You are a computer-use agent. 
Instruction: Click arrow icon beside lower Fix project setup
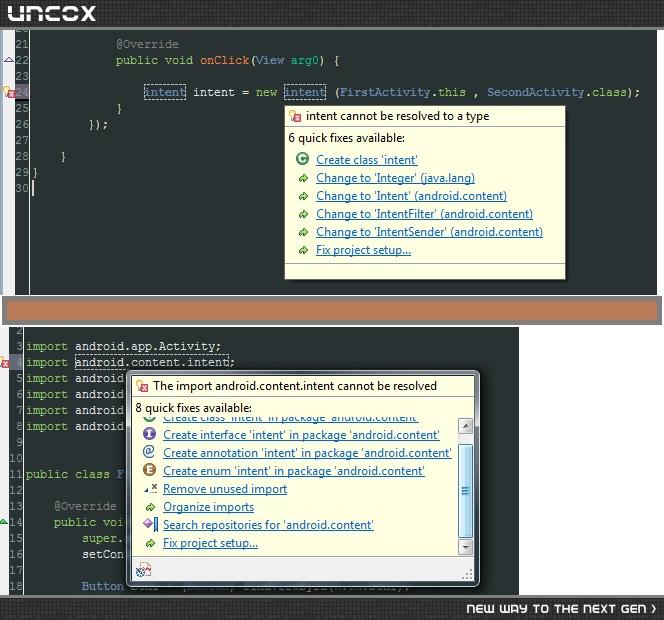(150, 543)
